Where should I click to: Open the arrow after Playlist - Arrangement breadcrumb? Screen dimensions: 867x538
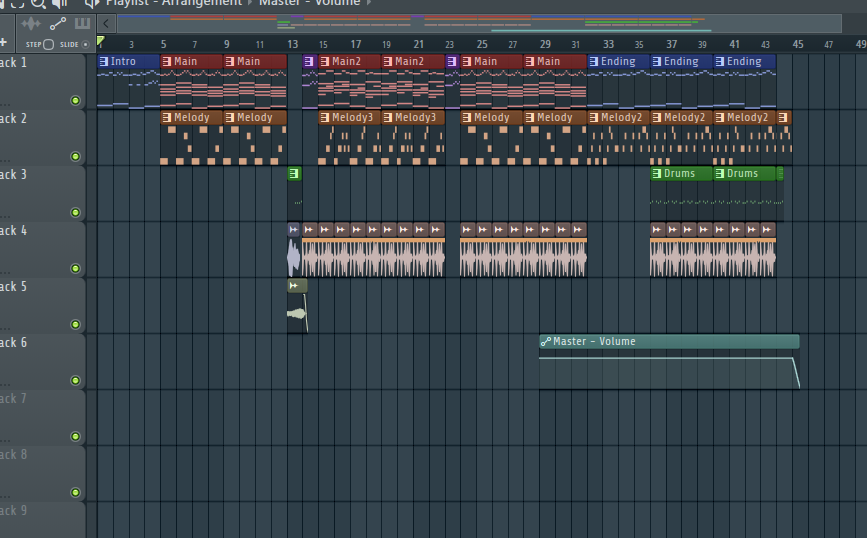[250, 3]
